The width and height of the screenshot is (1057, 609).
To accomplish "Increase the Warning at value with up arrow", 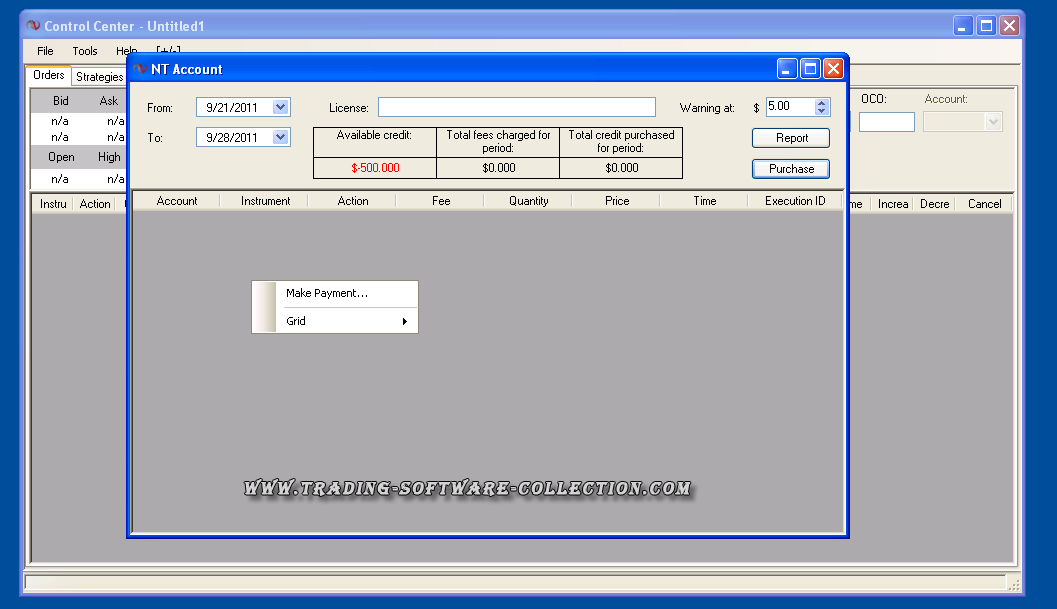I will (822, 102).
